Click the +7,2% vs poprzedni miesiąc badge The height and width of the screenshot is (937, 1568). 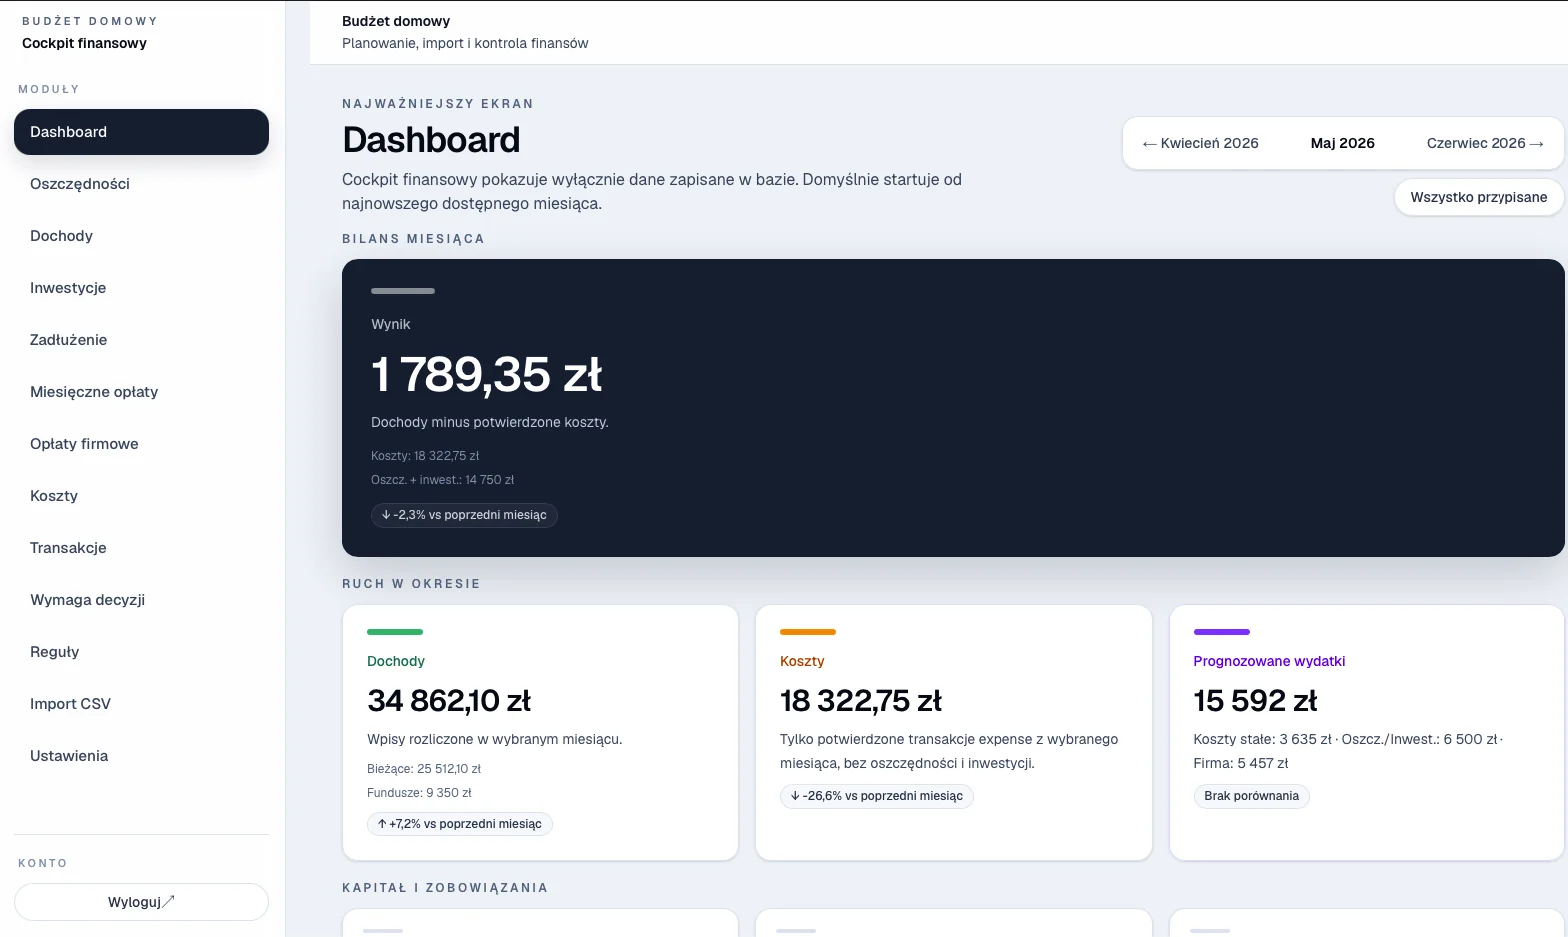pos(460,824)
